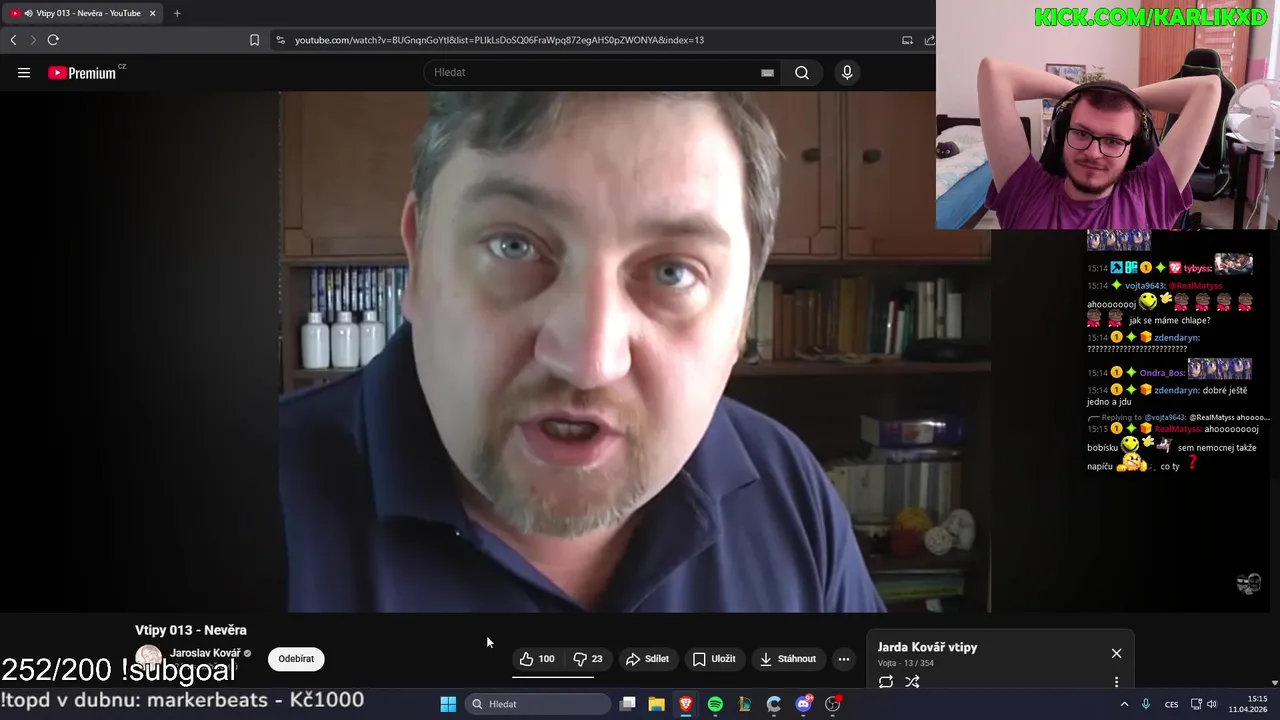Open the Jarda Kovář vtipy playlist title
Viewport: 1280px width, 720px height.
coord(927,647)
